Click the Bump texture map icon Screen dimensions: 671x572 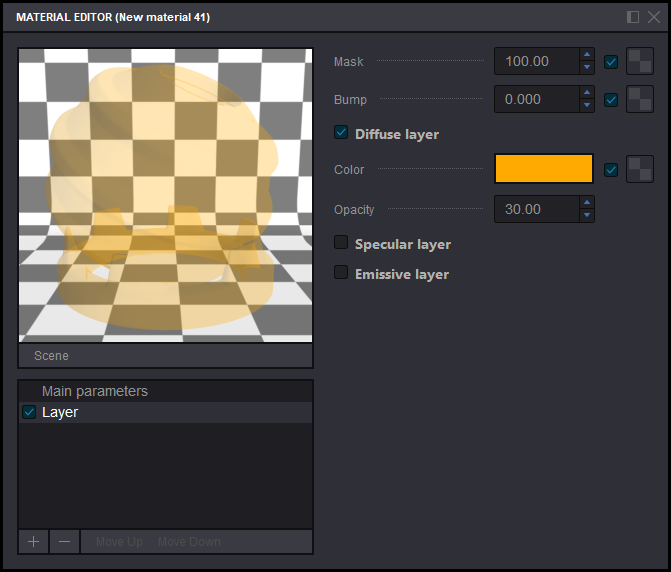(x=639, y=100)
